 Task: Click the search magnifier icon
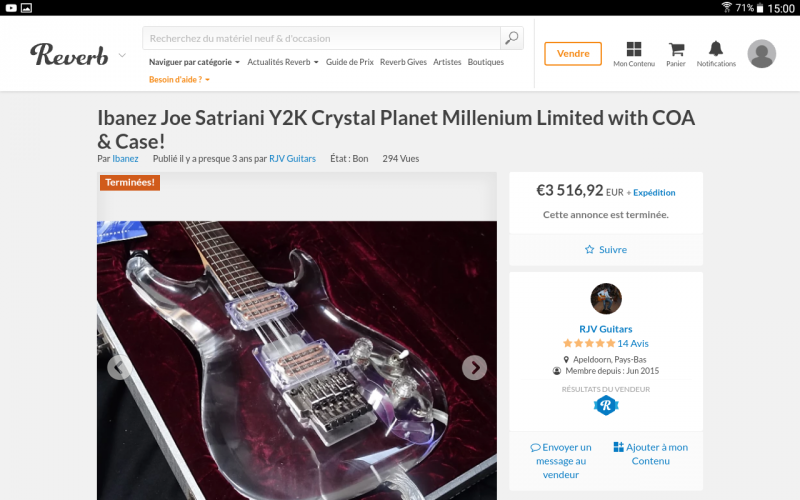click(512, 38)
